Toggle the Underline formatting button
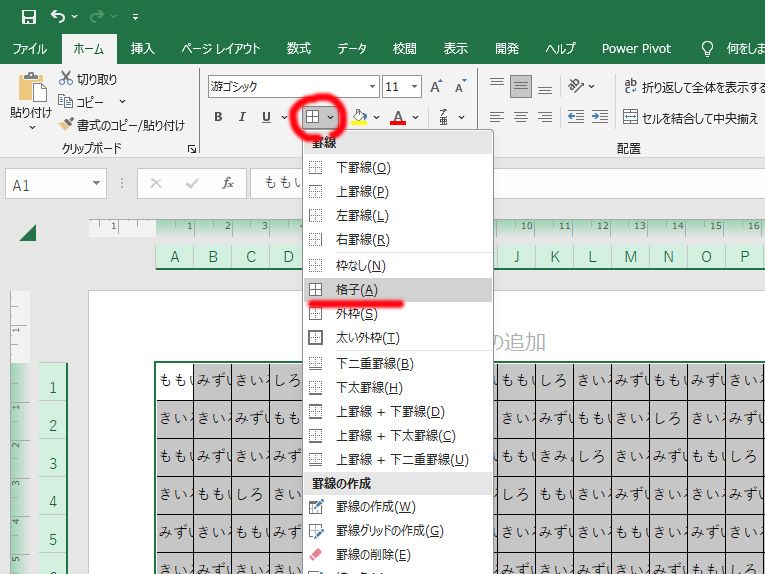This screenshot has height=574, width=765. tap(266, 117)
